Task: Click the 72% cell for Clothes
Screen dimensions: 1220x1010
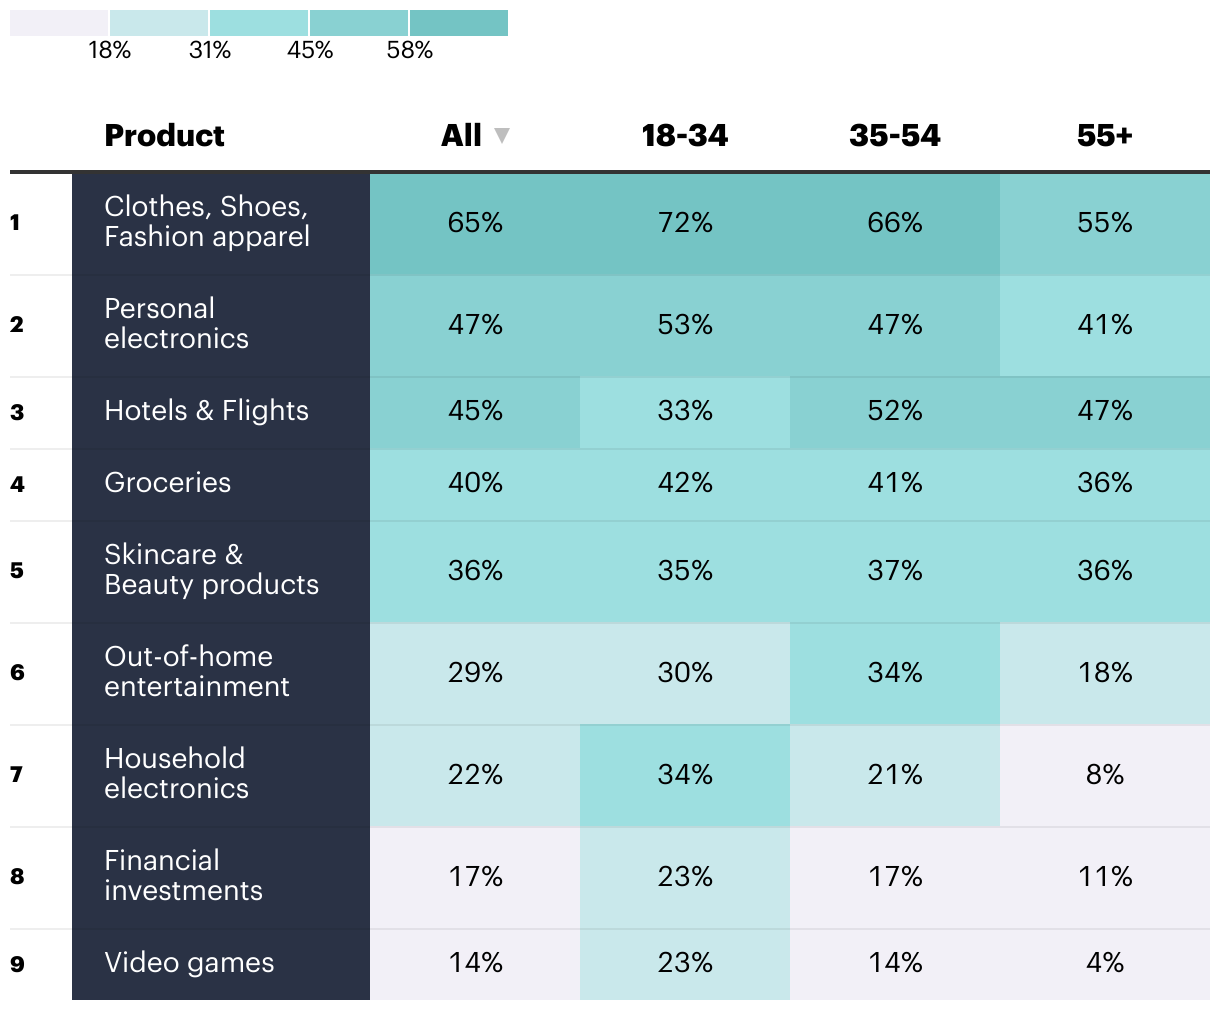Action: 685,223
